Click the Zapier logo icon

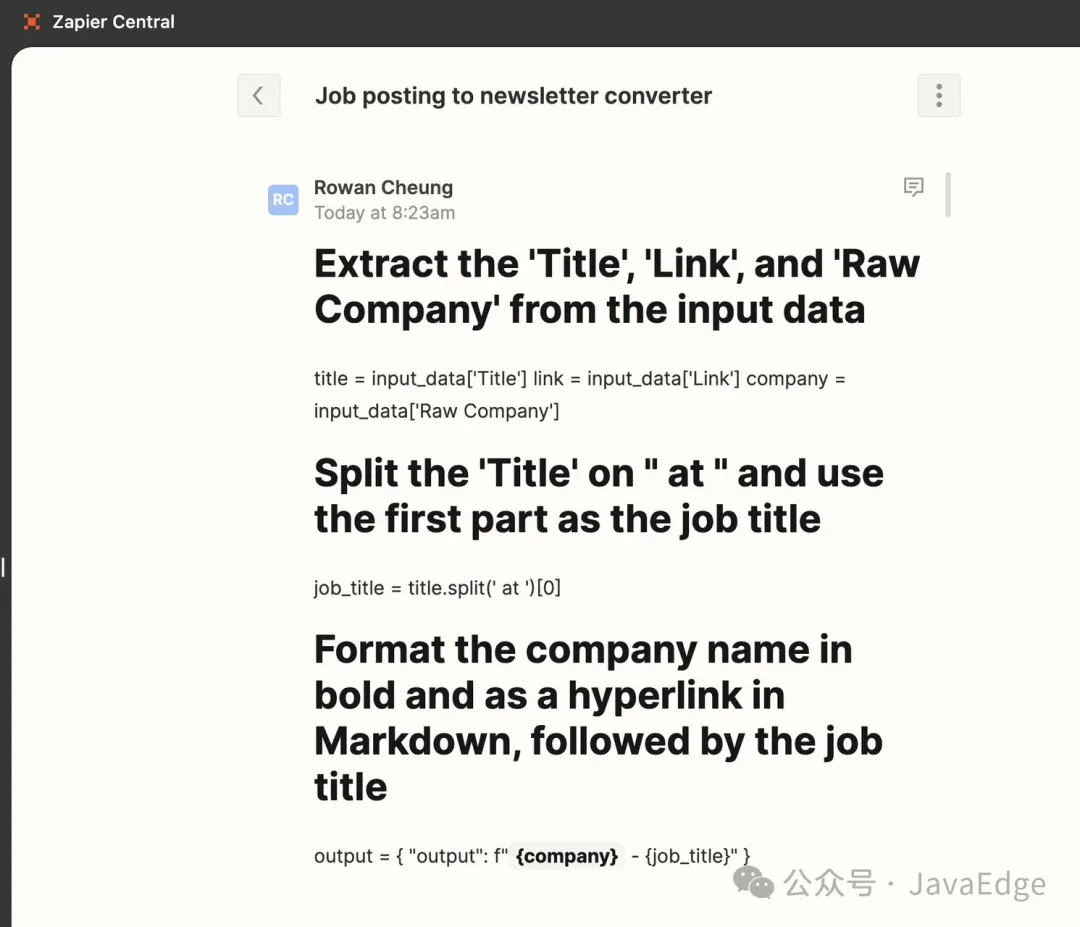click(x=32, y=22)
